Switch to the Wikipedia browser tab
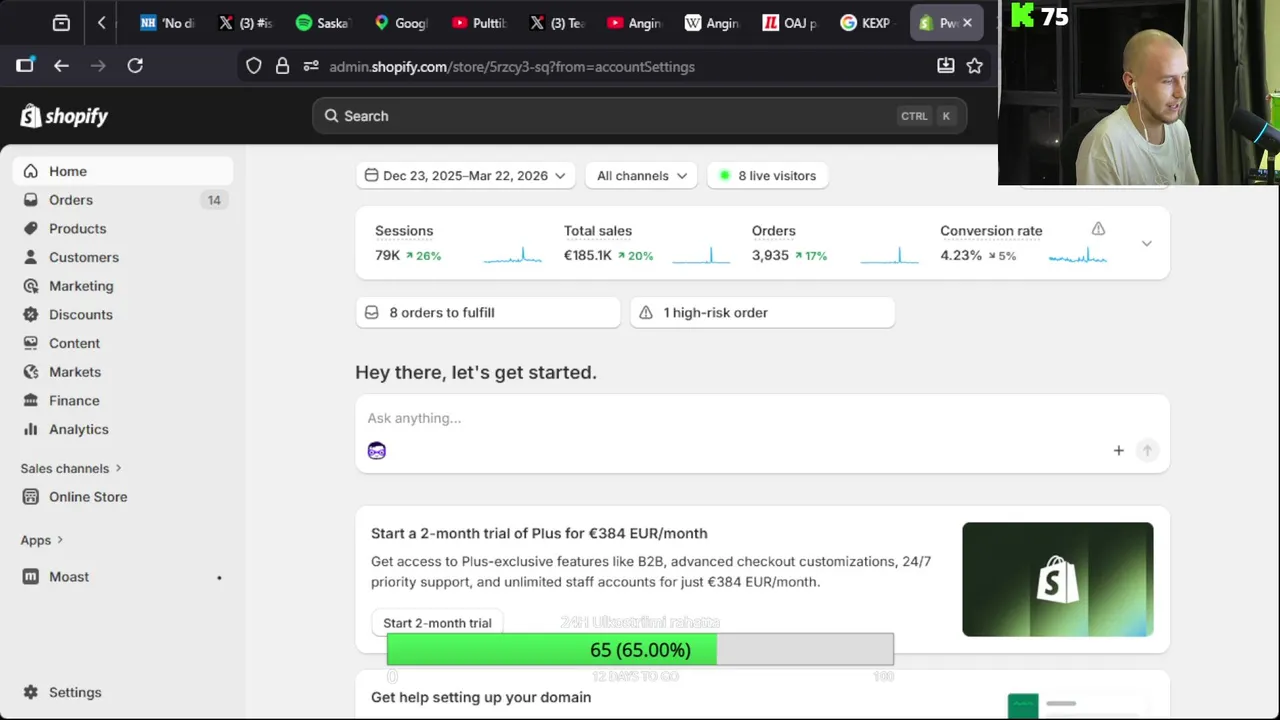The height and width of the screenshot is (720, 1280). (714, 23)
